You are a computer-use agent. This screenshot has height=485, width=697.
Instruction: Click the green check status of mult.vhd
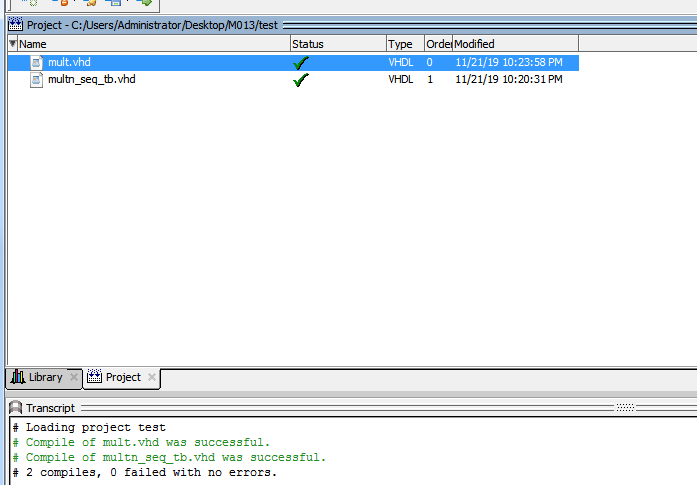301,63
